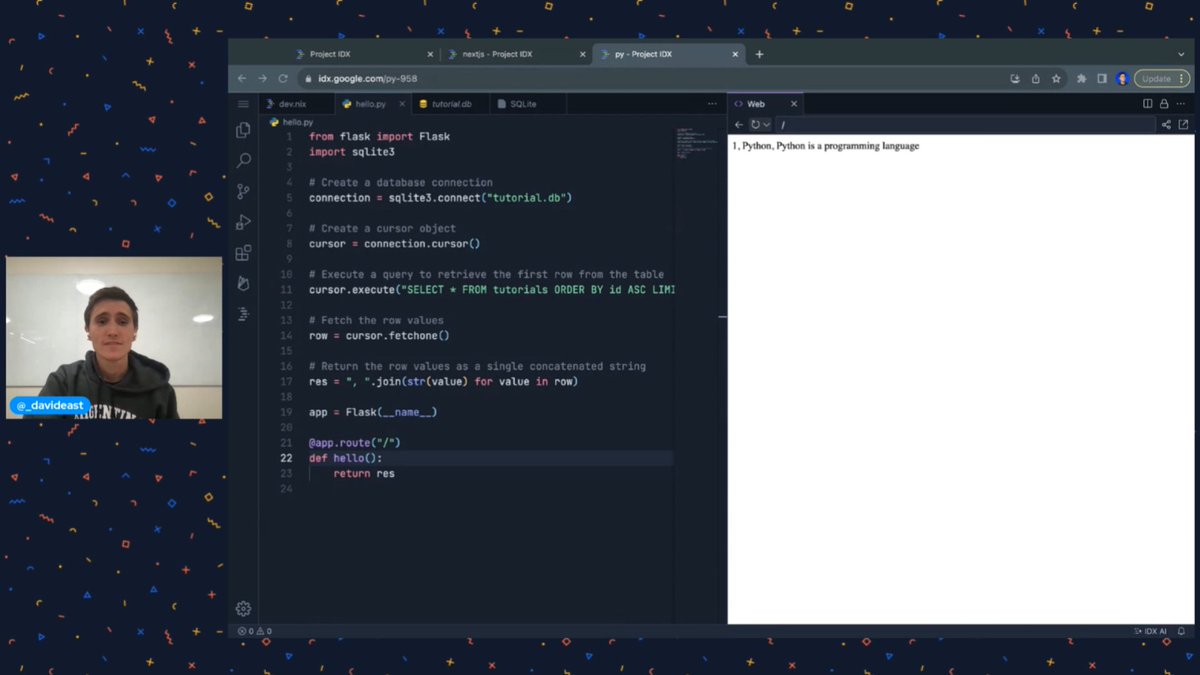Switch to the first Project IDX browser tab
The height and width of the screenshot is (675, 1200).
pos(364,54)
